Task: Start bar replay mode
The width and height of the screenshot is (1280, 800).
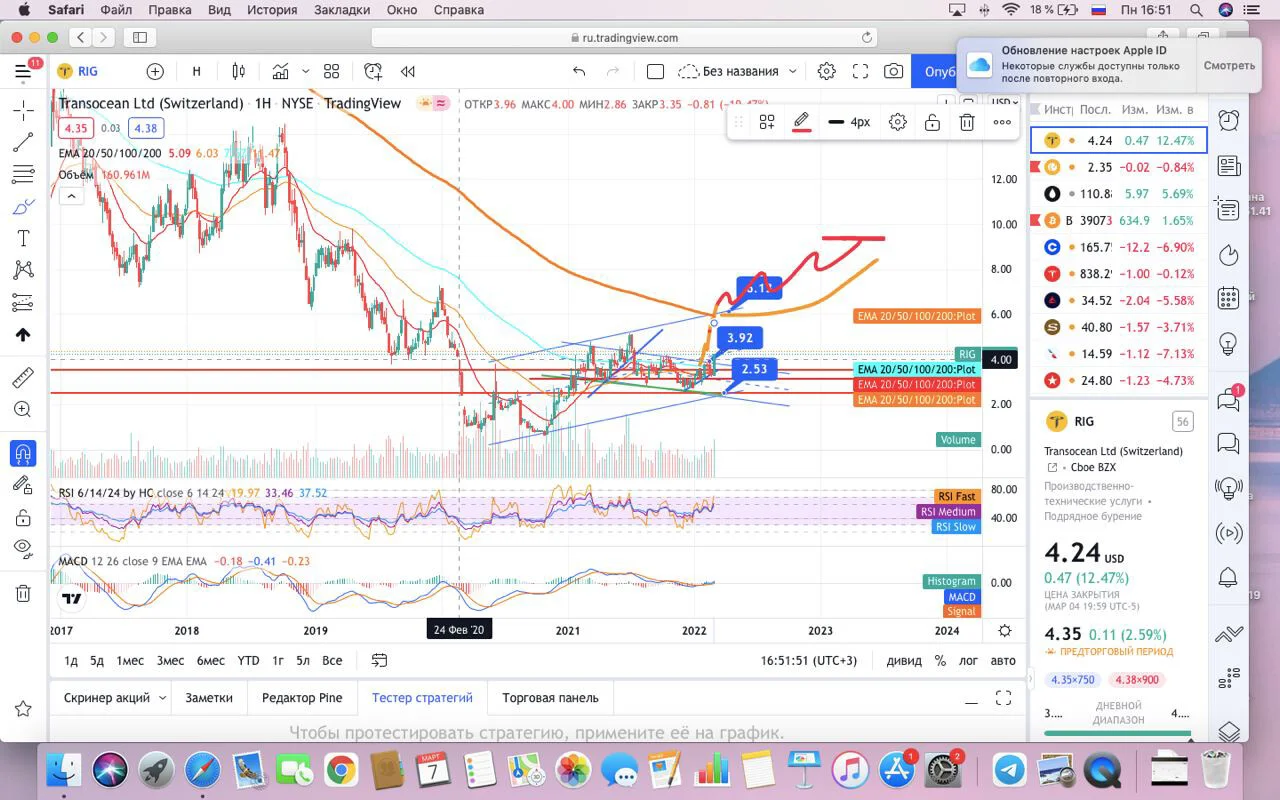Action: tap(408, 71)
